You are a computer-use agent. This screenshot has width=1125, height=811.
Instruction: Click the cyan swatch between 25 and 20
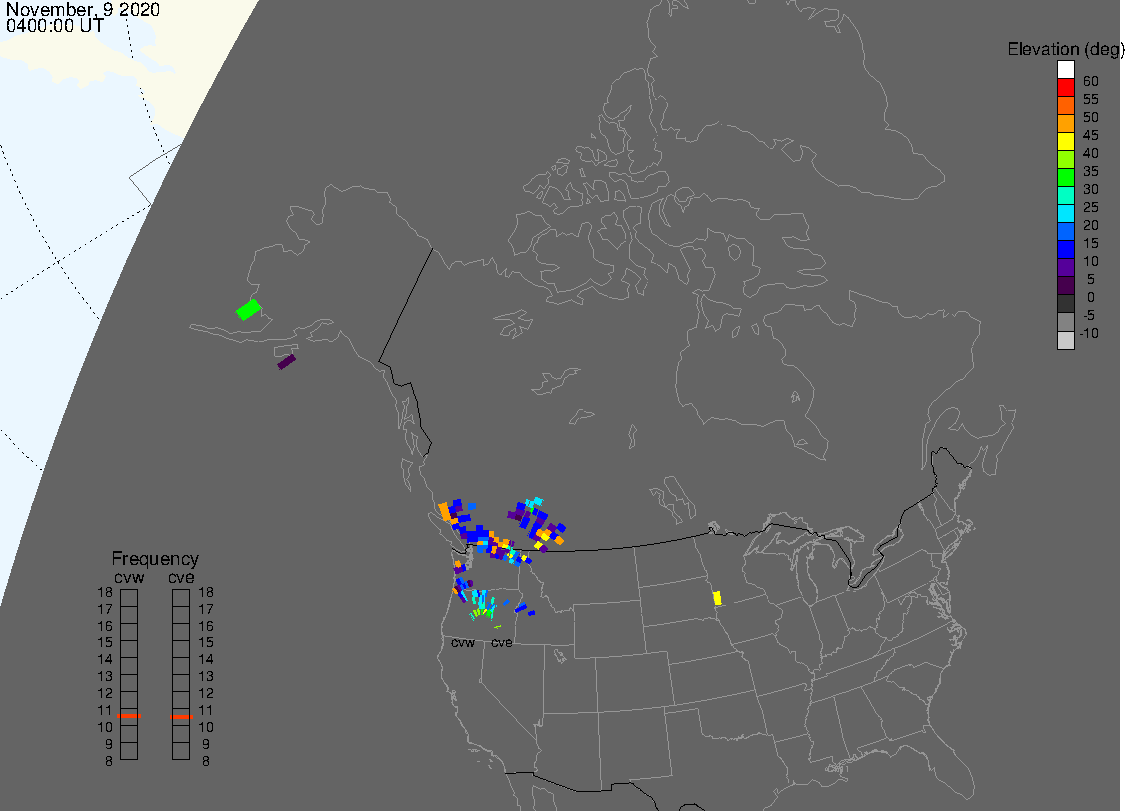click(1065, 212)
